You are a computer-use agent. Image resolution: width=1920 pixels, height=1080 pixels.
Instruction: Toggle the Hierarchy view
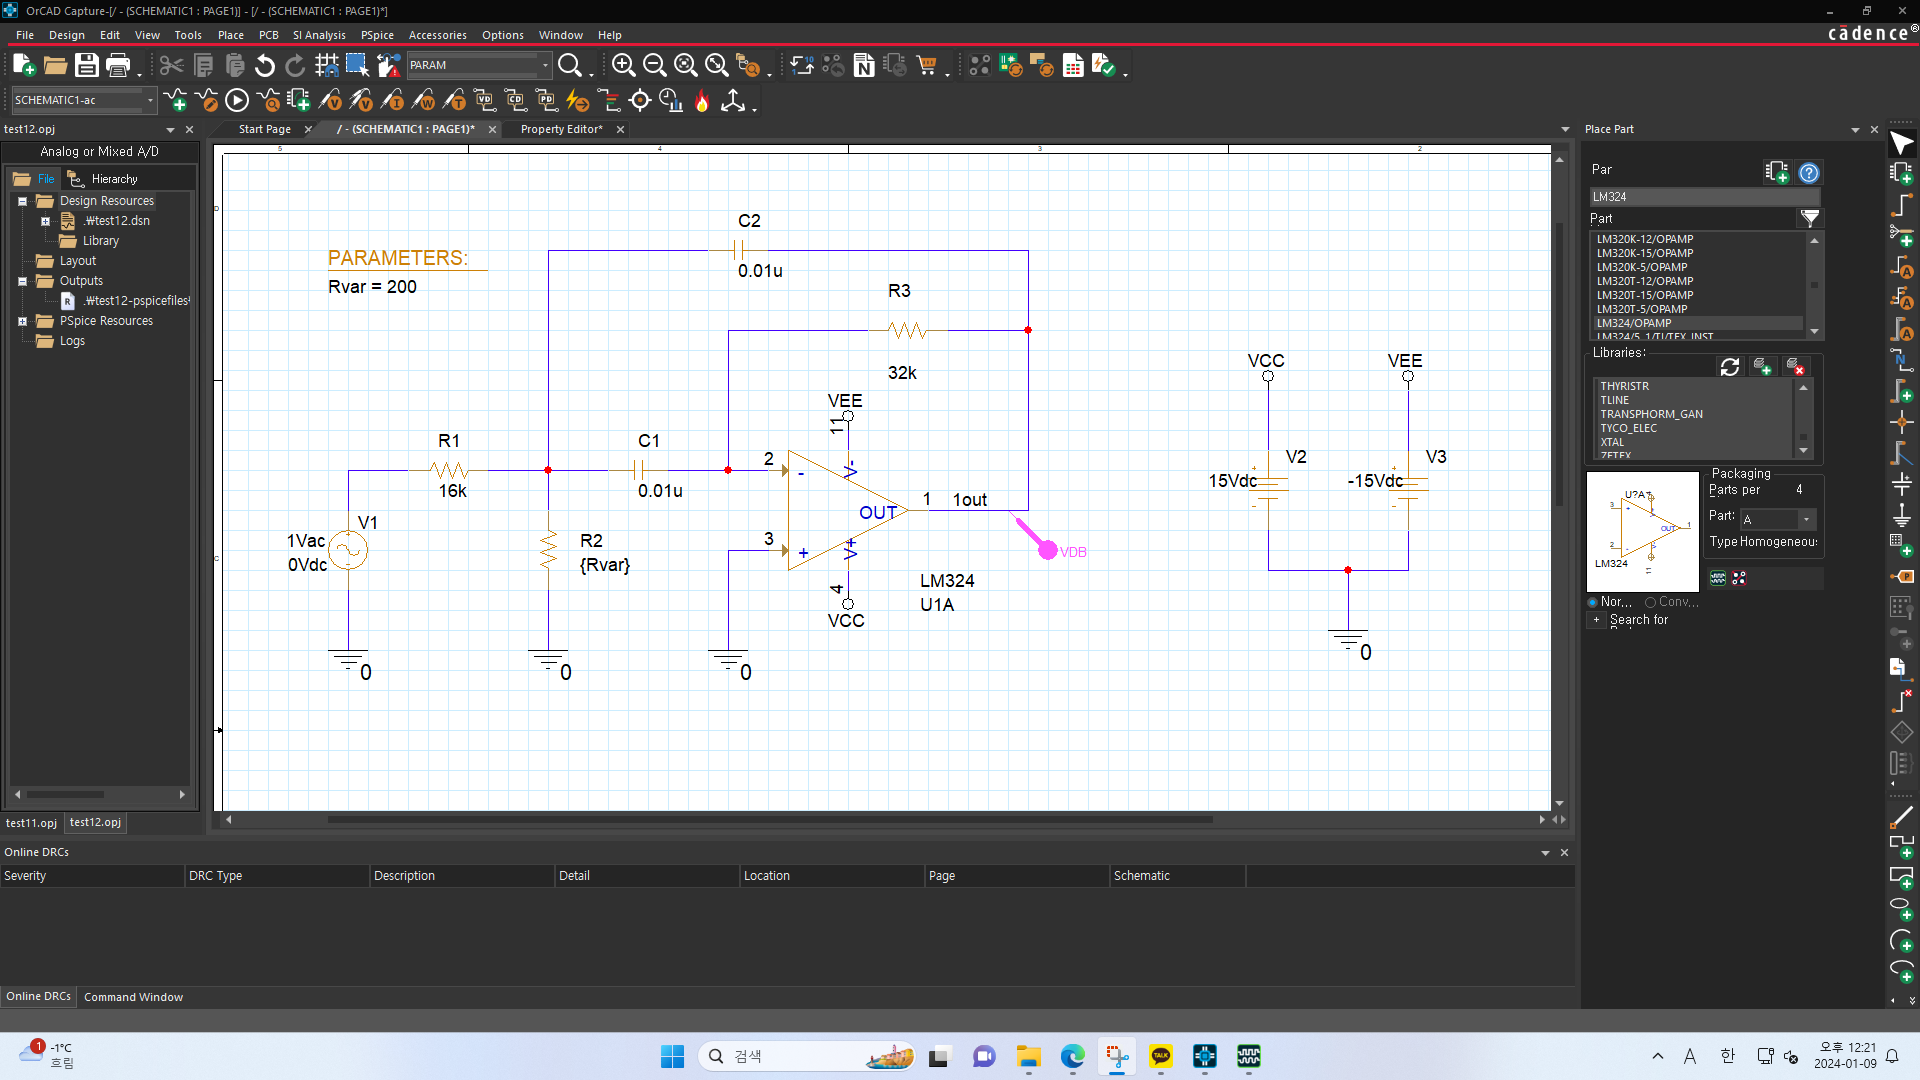coord(115,178)
